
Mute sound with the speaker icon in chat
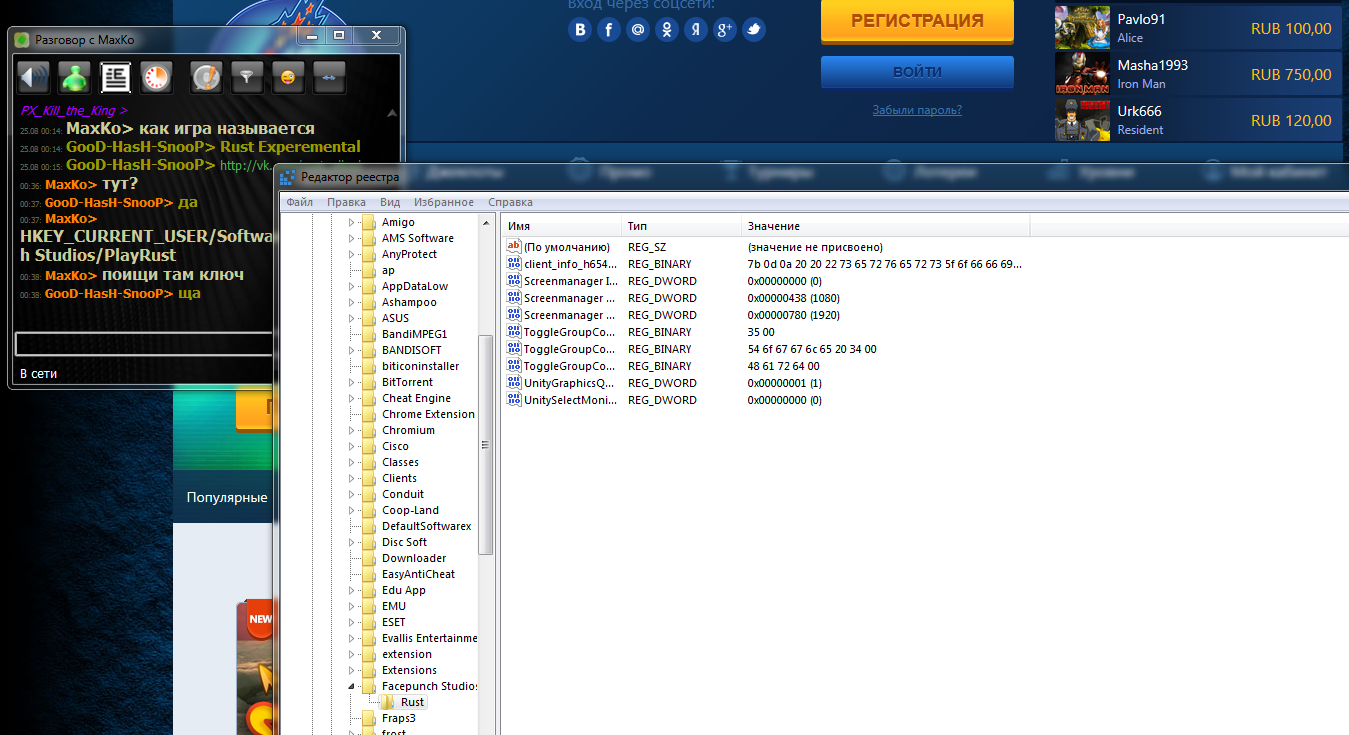pos(33,77)
